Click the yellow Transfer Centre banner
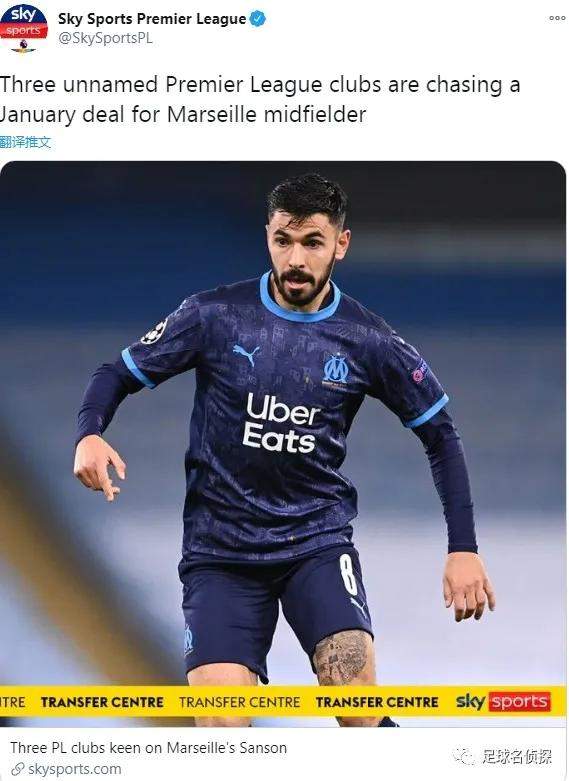 coord(283,702)
